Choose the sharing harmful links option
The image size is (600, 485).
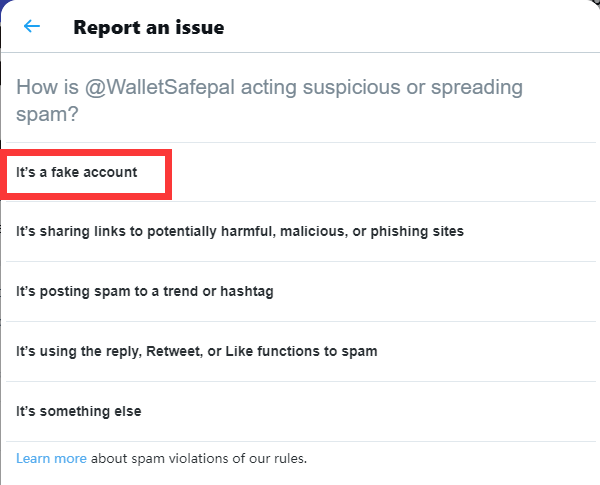(x=240, y=231)
